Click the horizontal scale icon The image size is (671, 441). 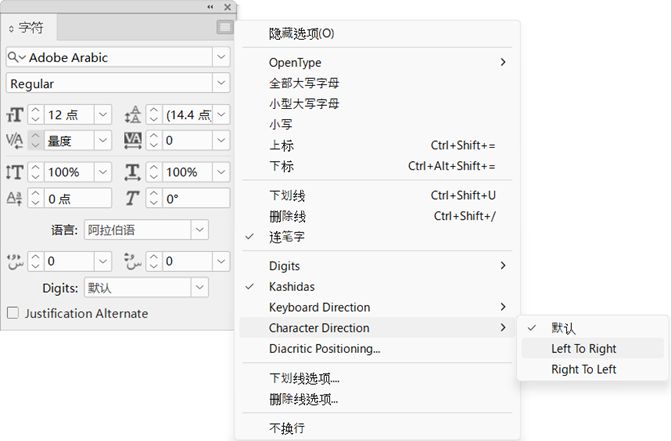pos(133,172)
